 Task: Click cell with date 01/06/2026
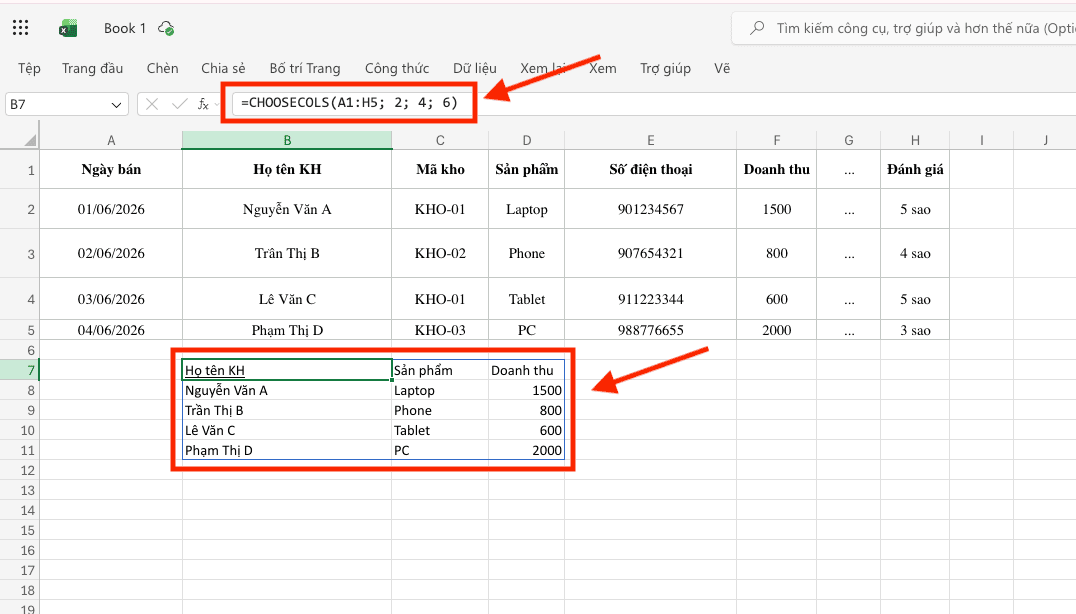pyautogui.click(x=111, y=209)
